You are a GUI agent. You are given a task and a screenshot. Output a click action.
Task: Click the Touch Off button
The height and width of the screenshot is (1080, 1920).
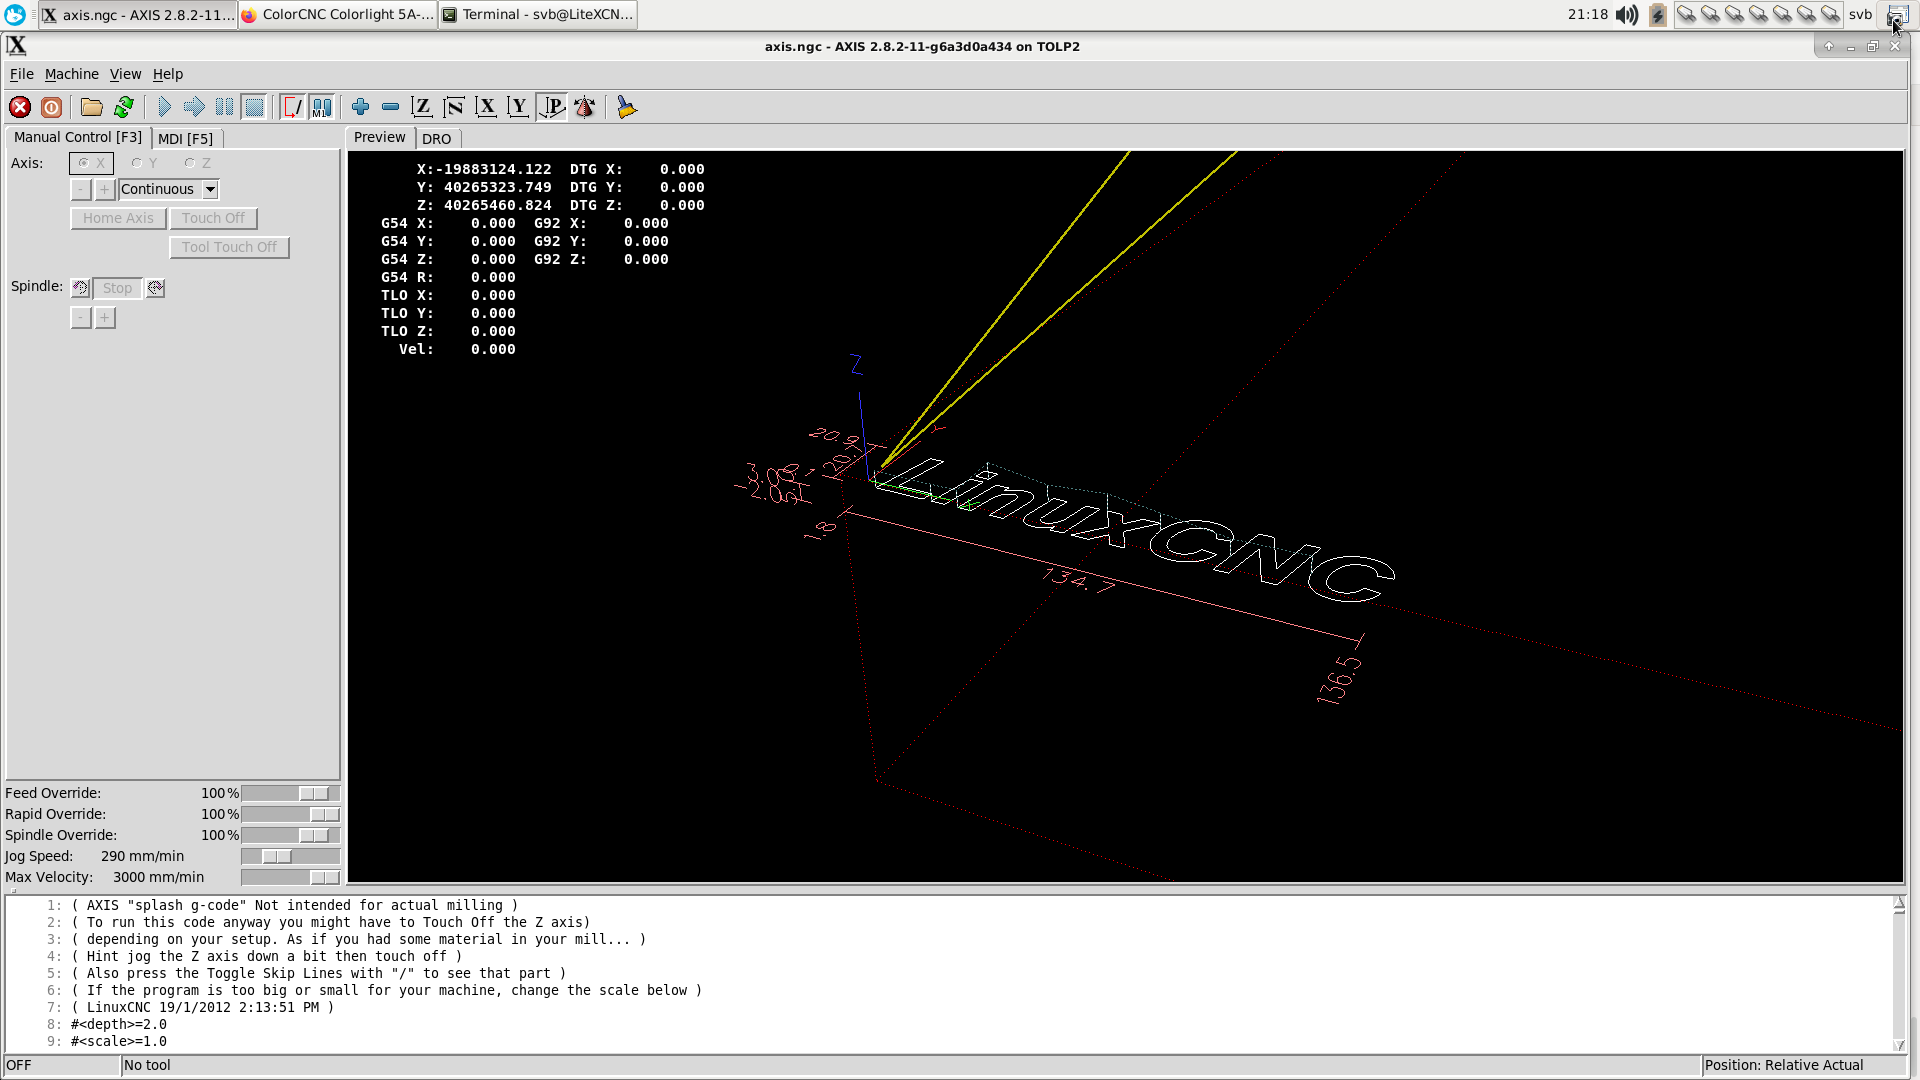coord(213,218)
